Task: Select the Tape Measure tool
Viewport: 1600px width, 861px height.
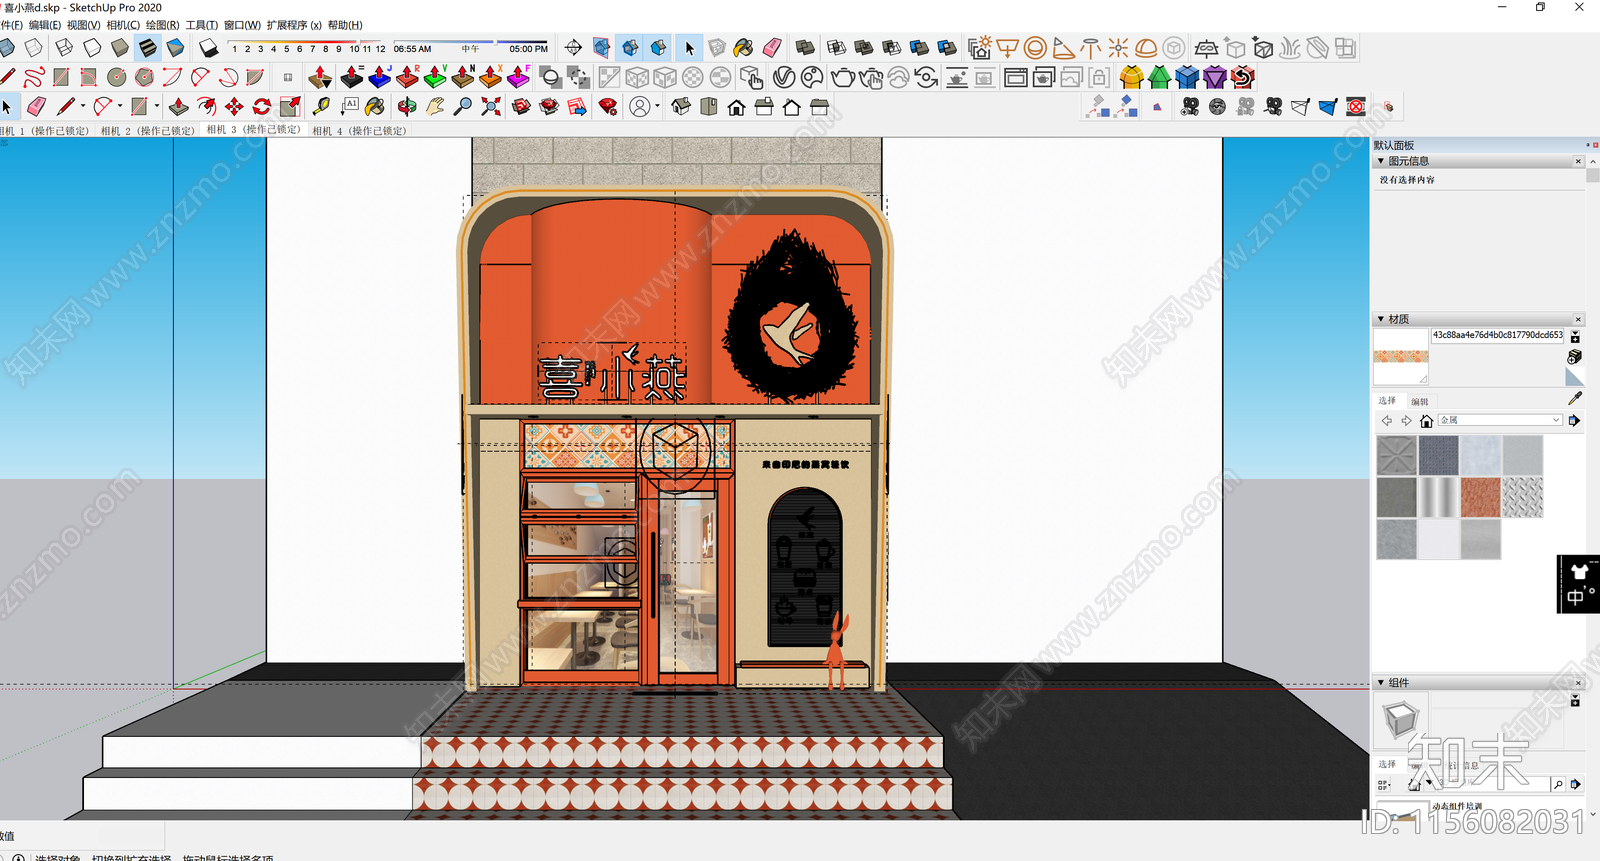Action: (x=321, y=106)
